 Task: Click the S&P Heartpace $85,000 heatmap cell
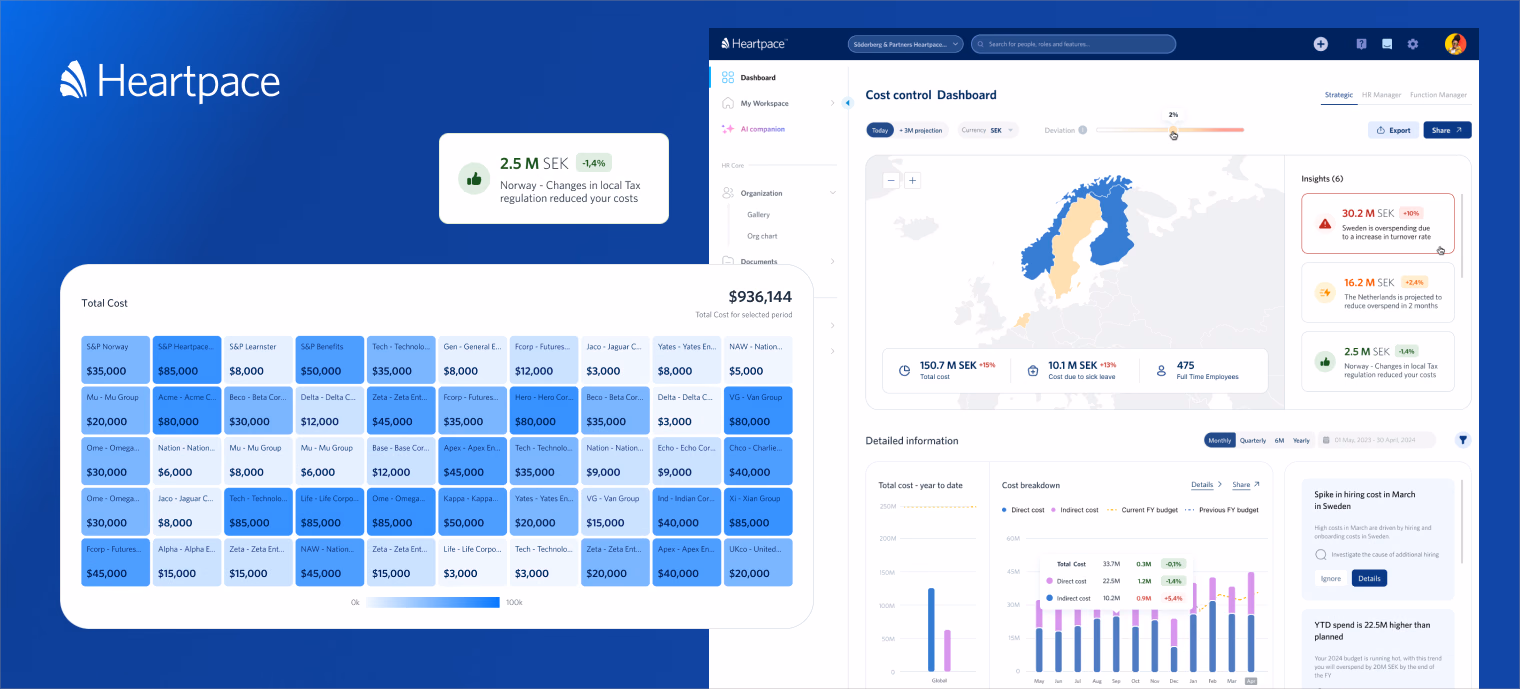click(x=187, y=359)
